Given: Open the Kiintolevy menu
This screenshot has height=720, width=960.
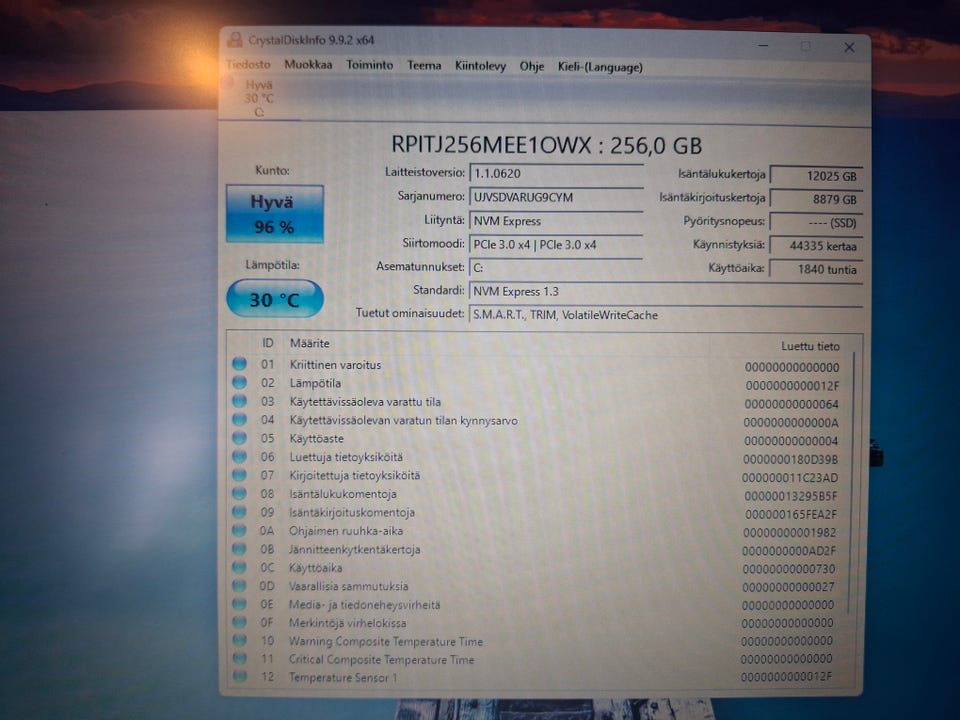Looking at the screenshot, I should click(x=481, y=66).
